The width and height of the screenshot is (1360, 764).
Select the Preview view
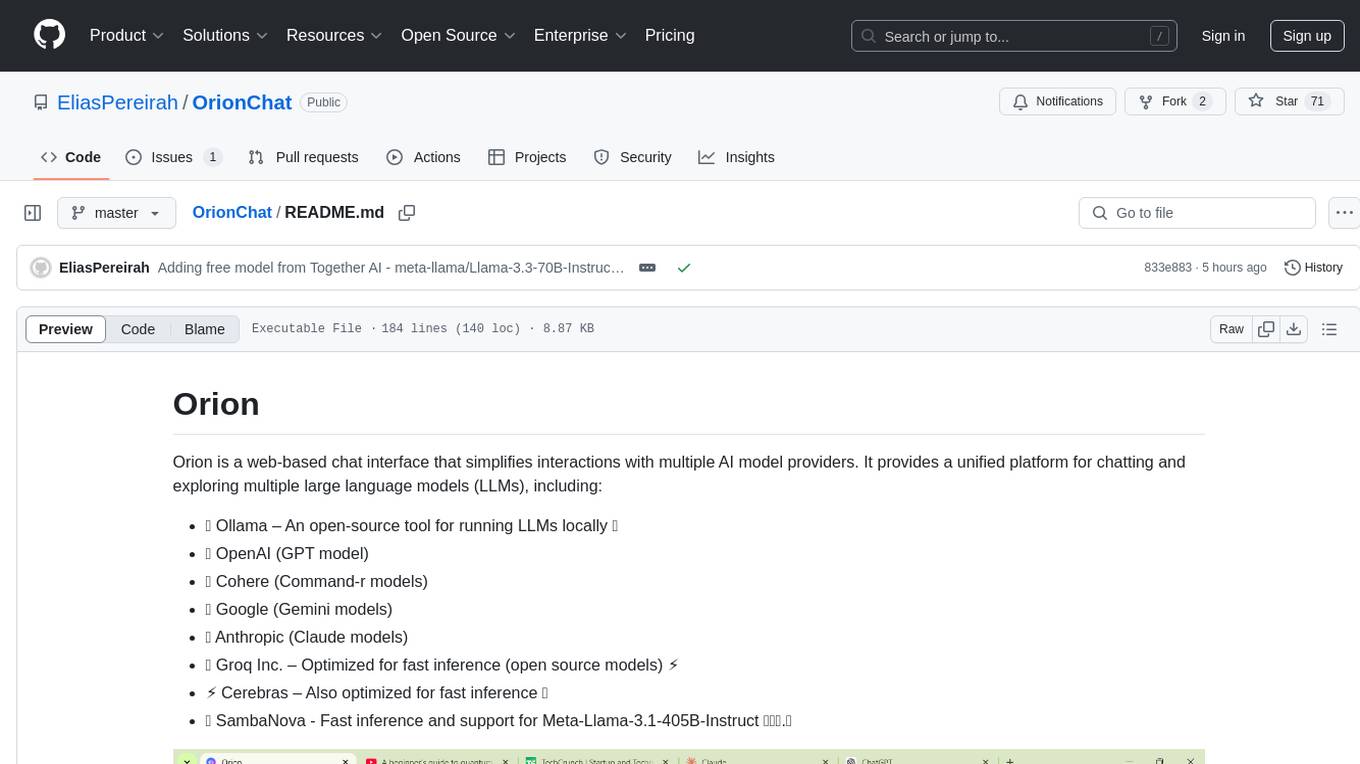click(x=66, y=329)
